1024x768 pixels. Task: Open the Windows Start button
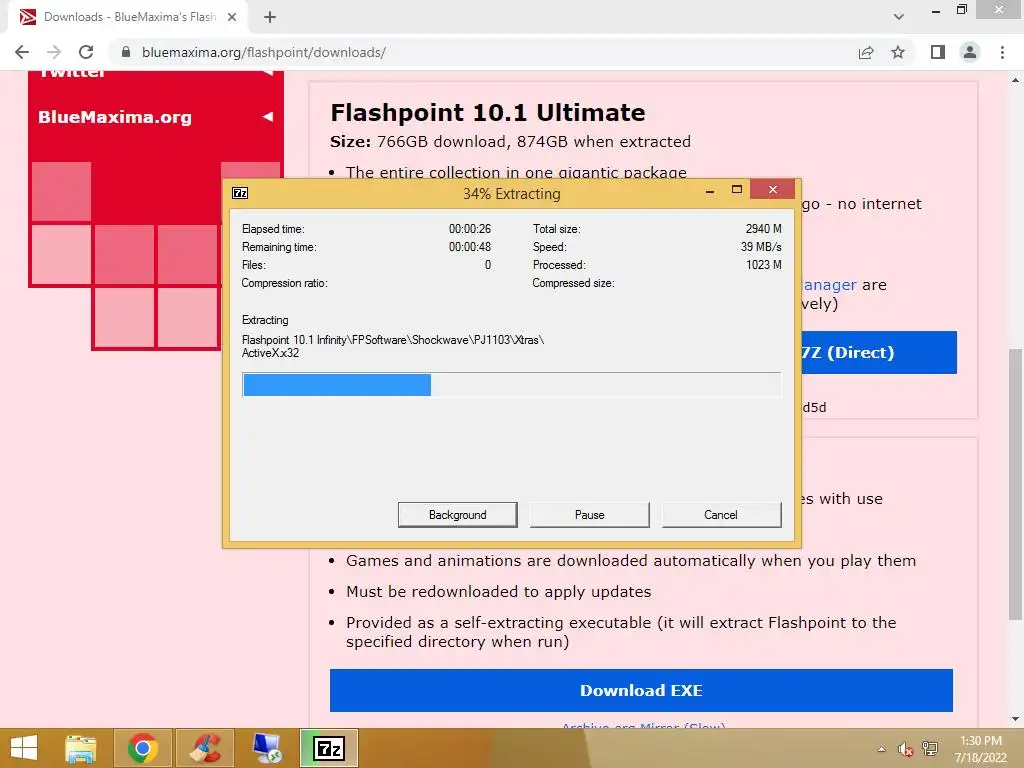(24, 748)
